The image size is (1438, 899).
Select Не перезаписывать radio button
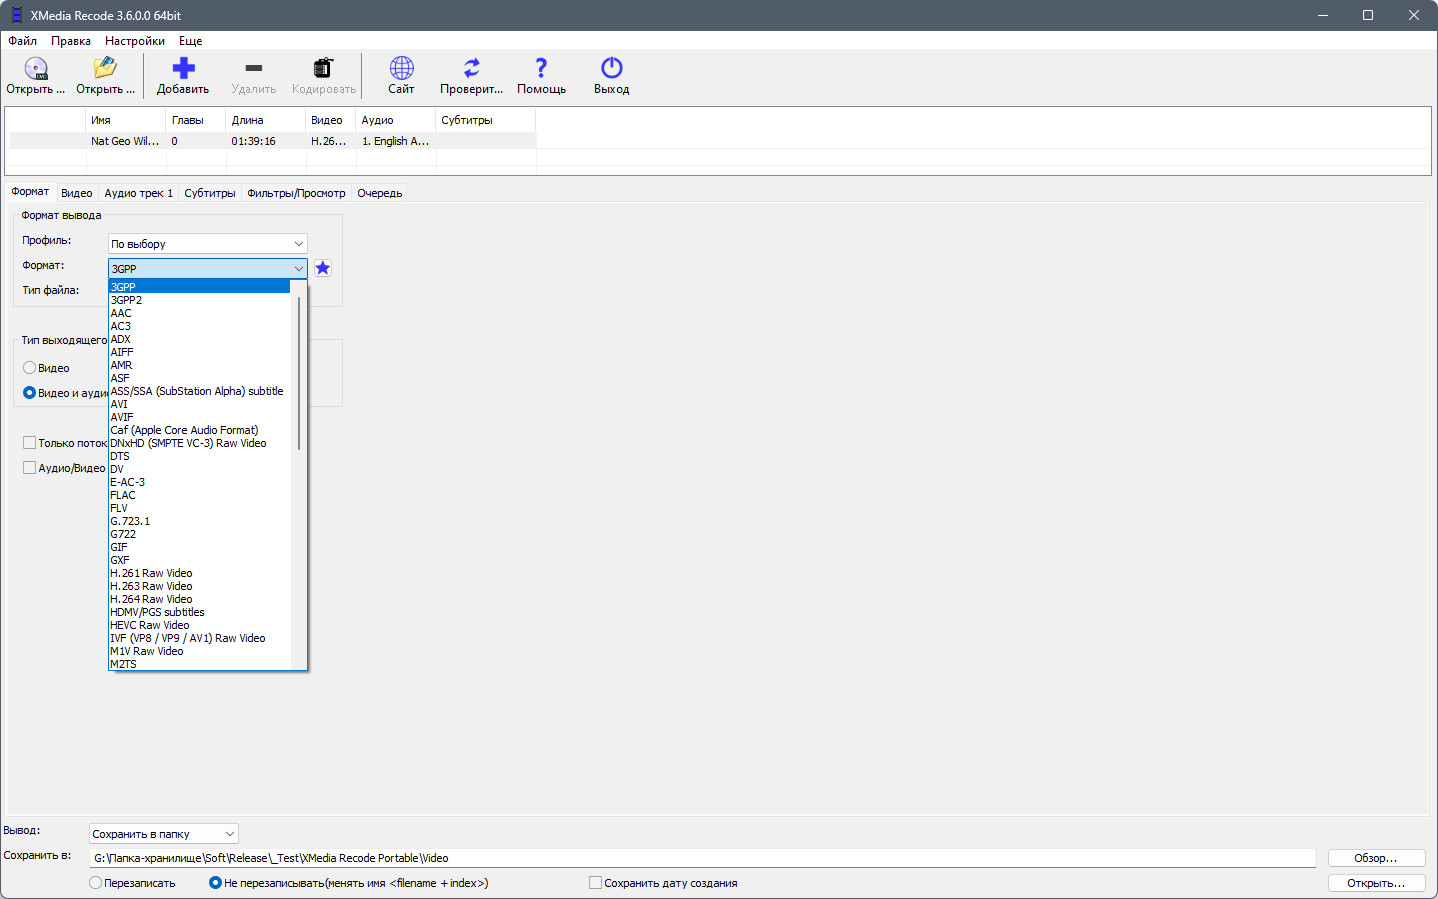[x=215, y=883]
